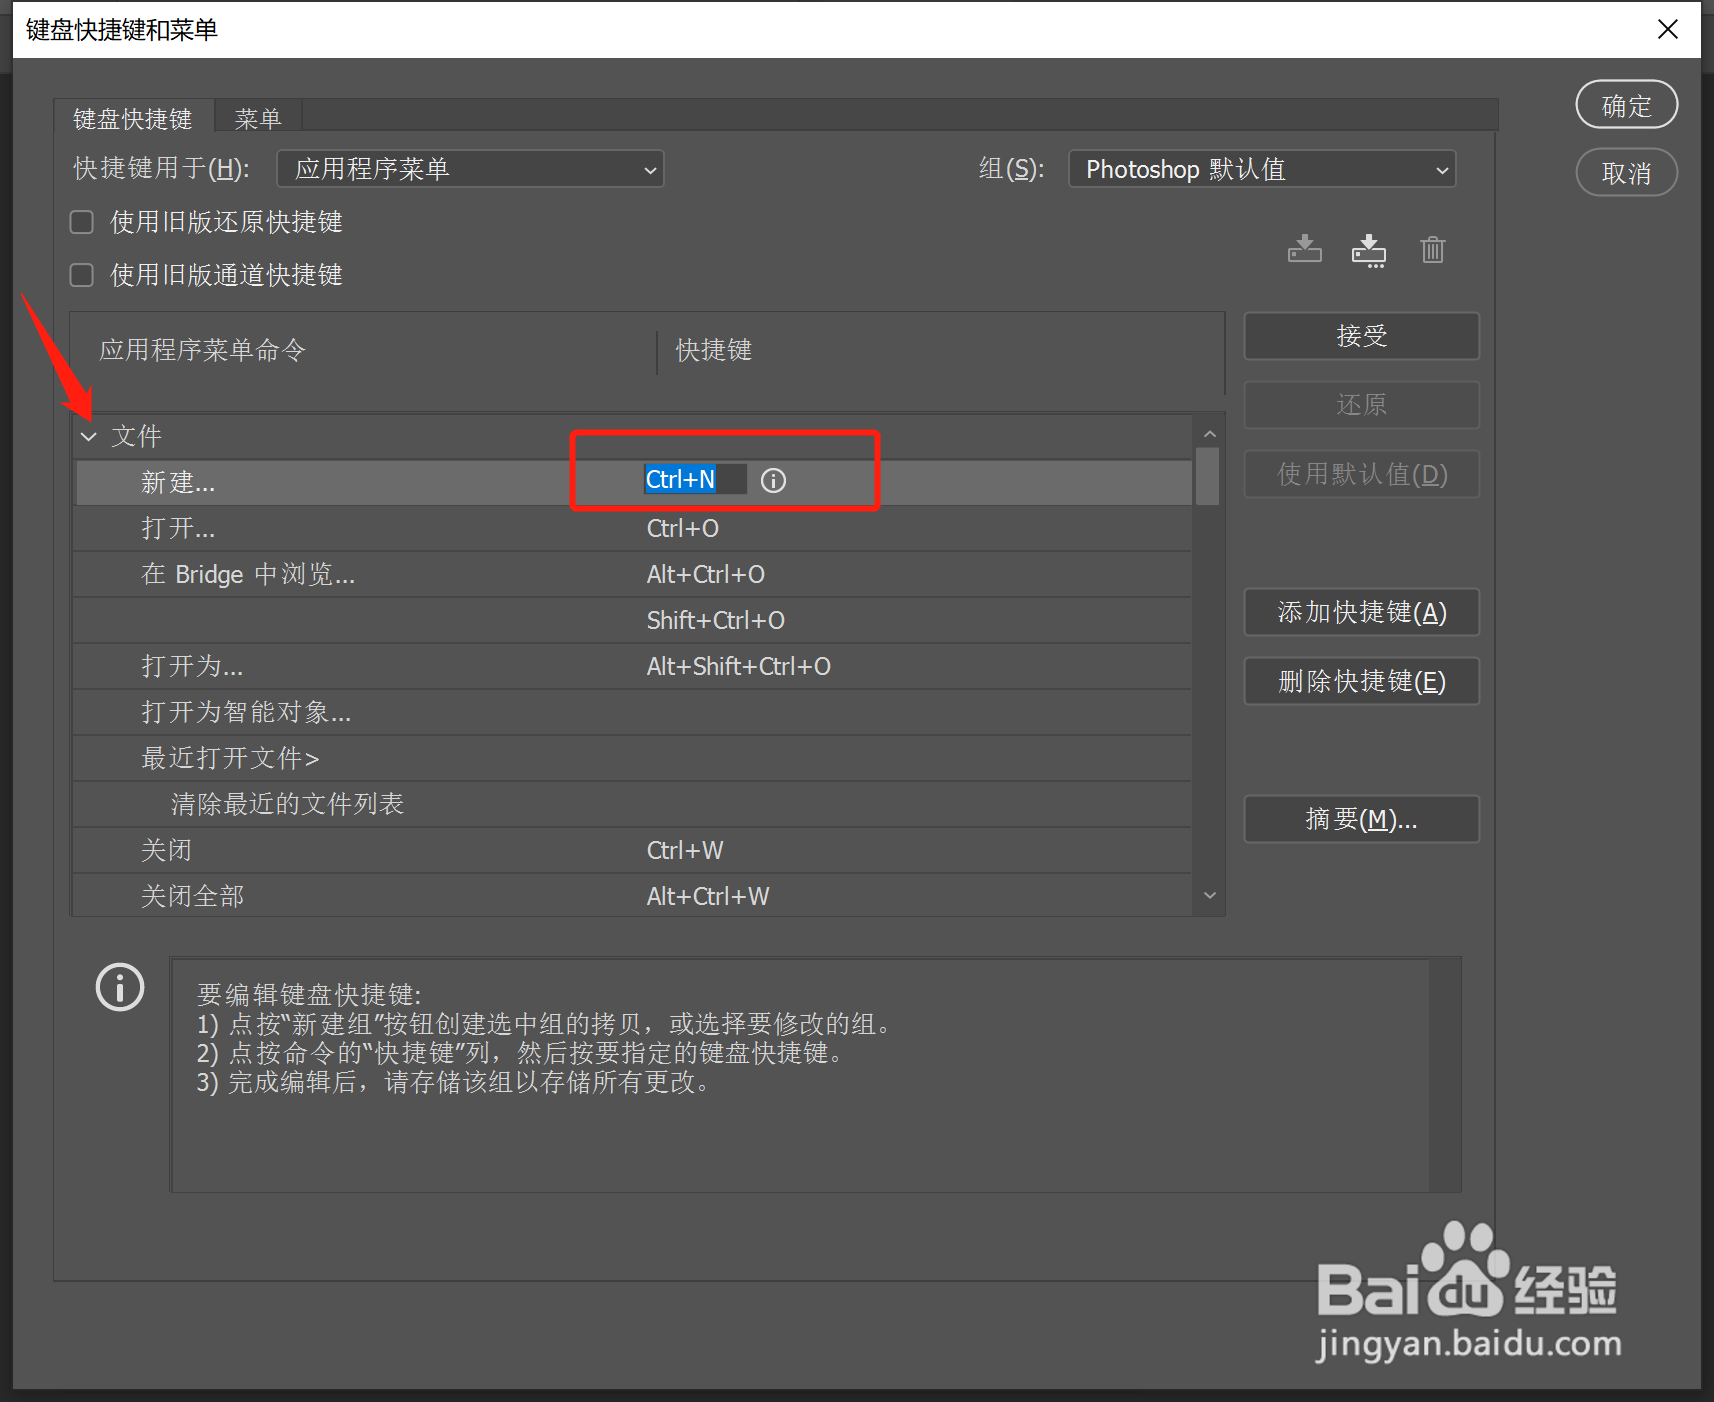Click the 添加快捷键 button
This screenshot has width=1714, height=1402.
point(1361,612)
